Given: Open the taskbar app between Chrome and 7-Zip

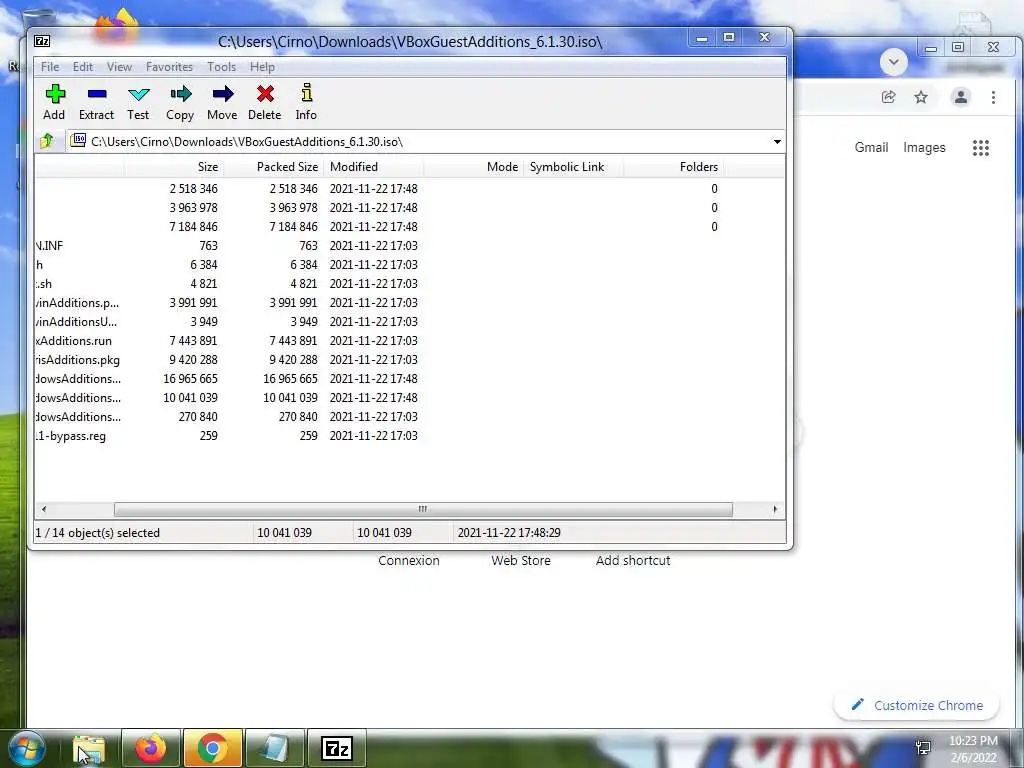Looking at the screenshot, I should pyautogui.click(x=274, y=748).
